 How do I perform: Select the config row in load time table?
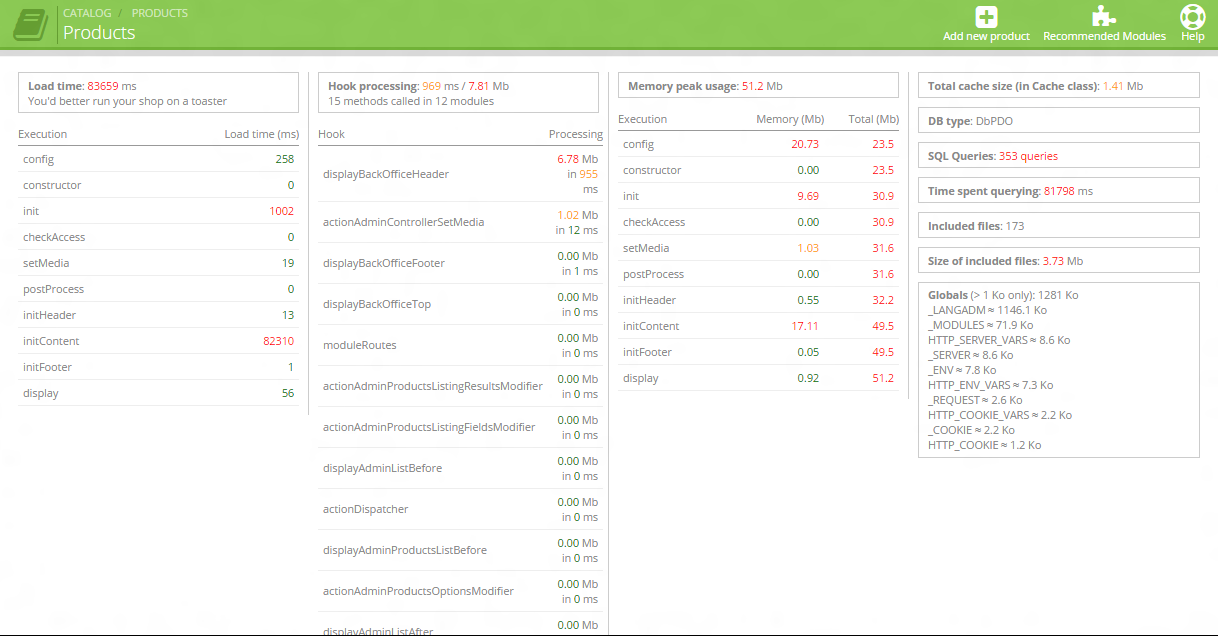coord(158,159)
